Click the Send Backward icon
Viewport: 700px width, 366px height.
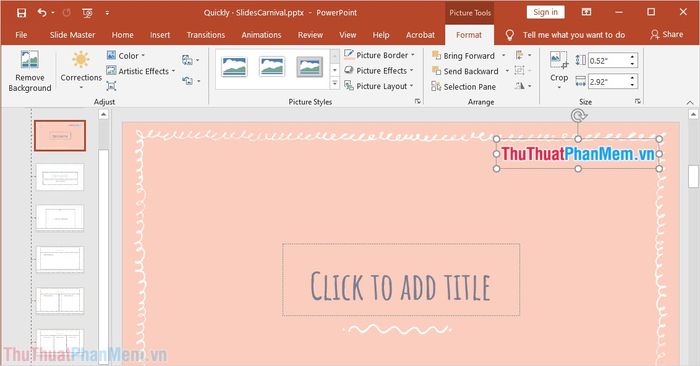click(436, 71)
